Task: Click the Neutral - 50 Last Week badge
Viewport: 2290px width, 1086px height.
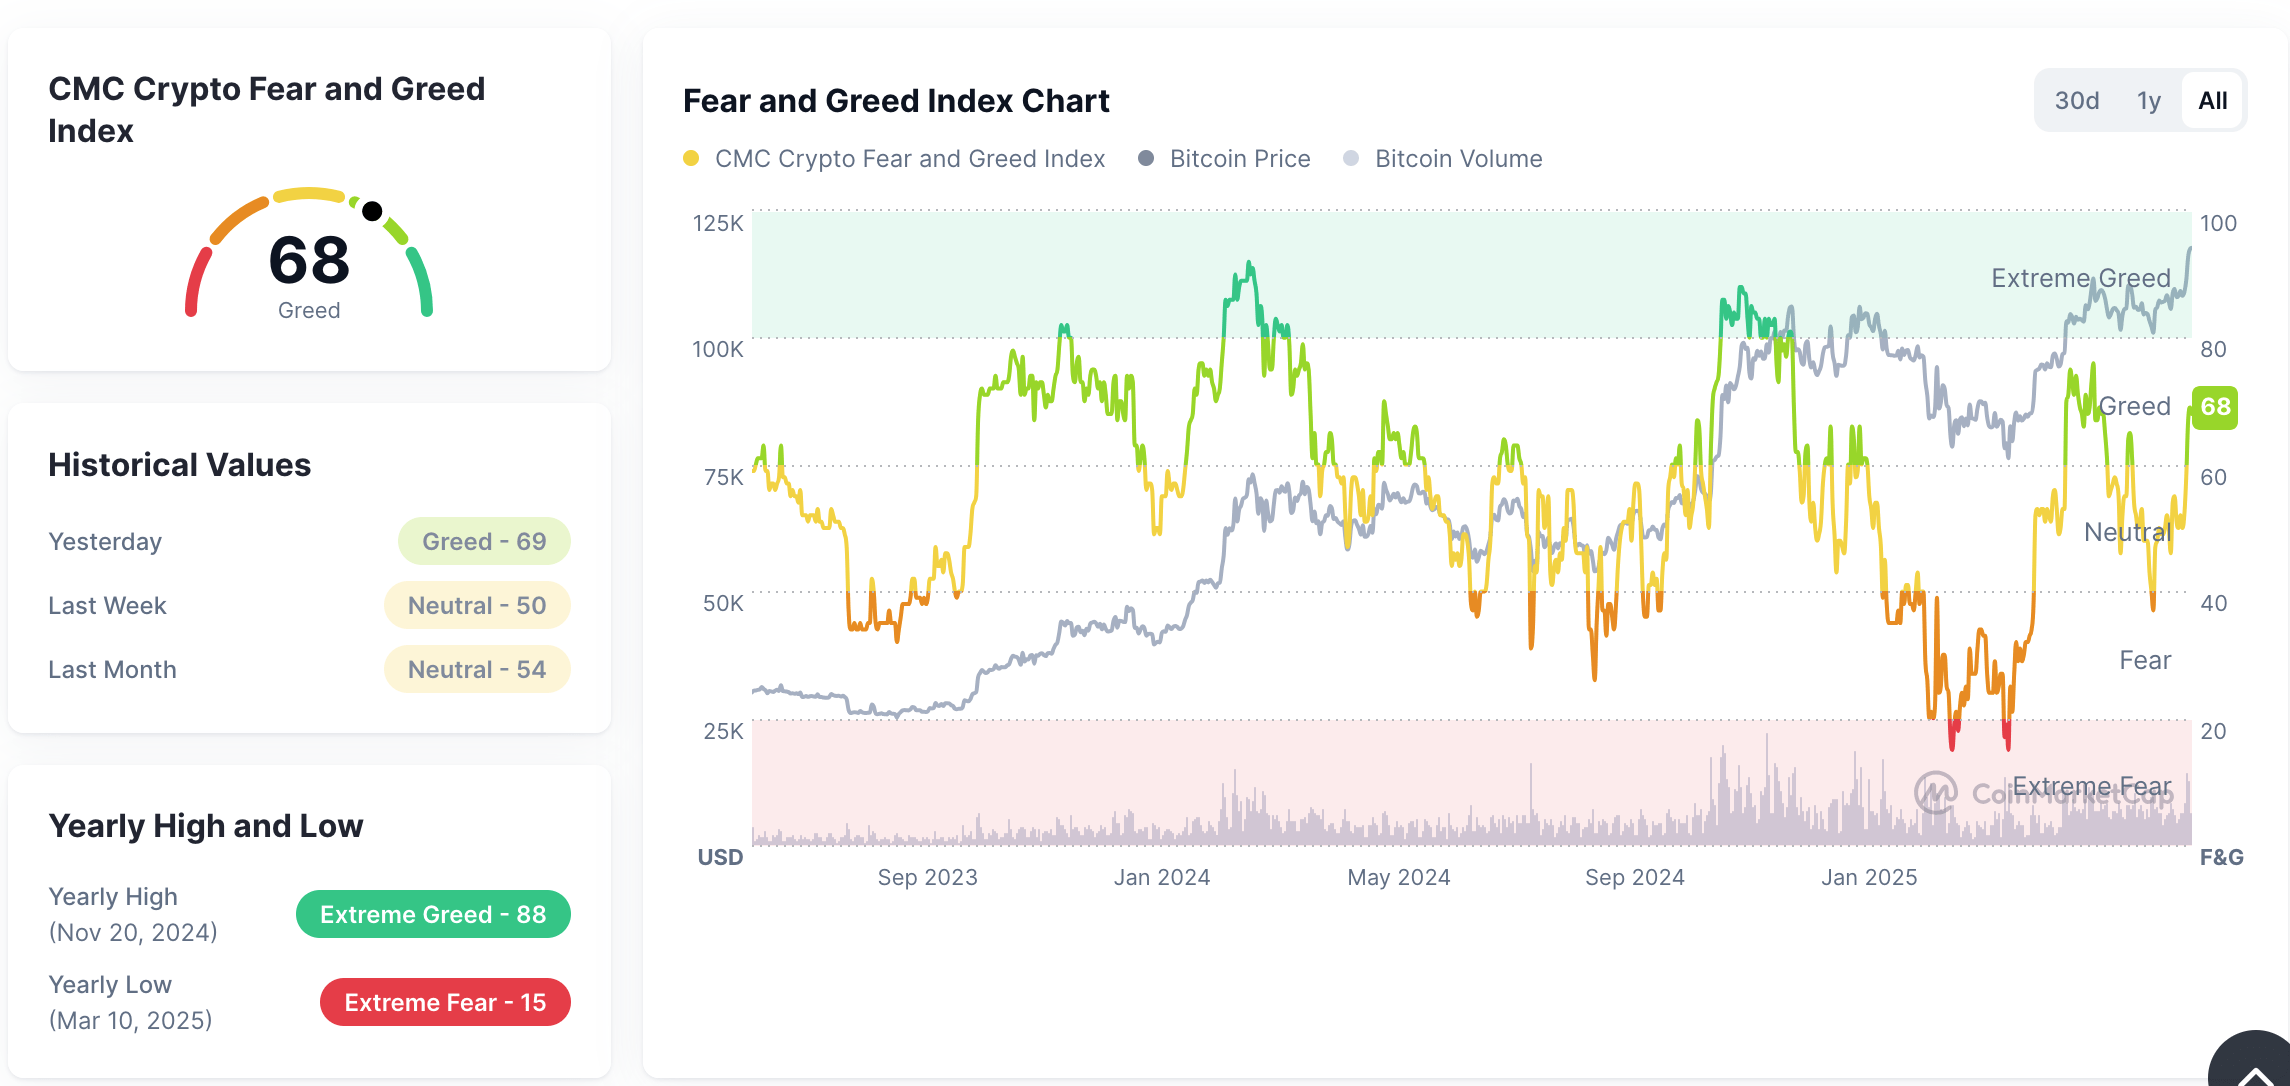Action: [477, 605]
